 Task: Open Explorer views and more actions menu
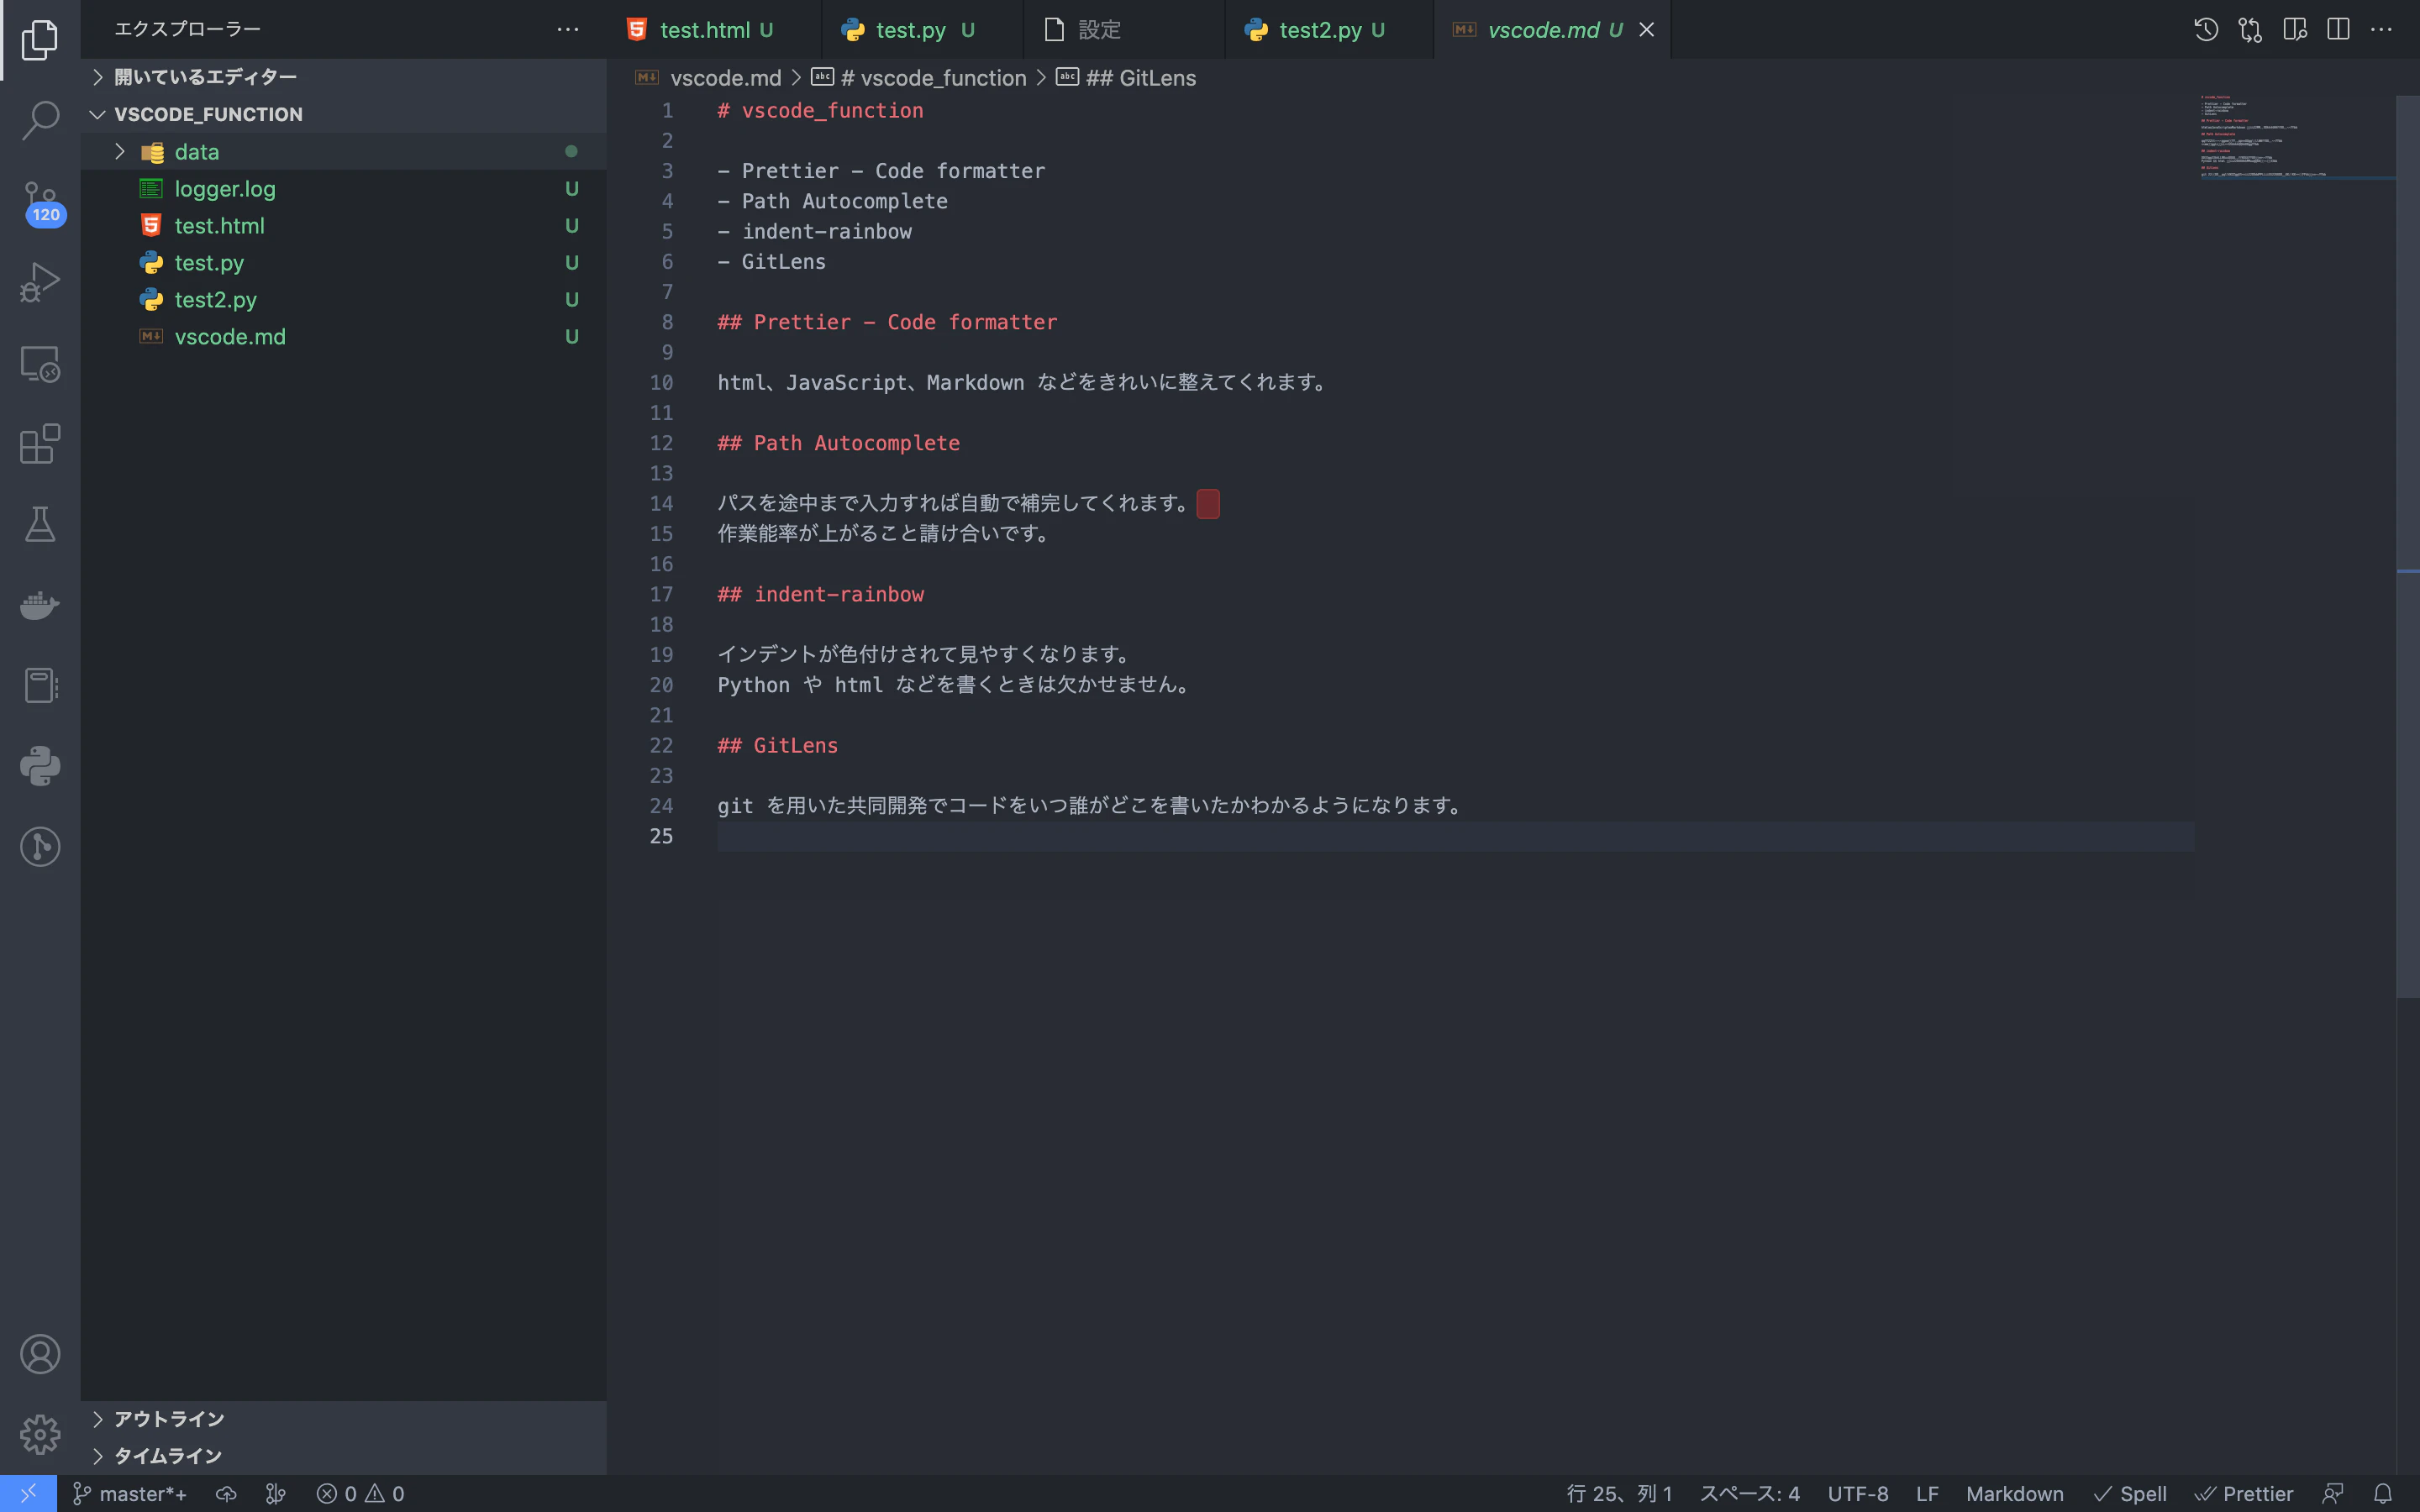(568, 30)
